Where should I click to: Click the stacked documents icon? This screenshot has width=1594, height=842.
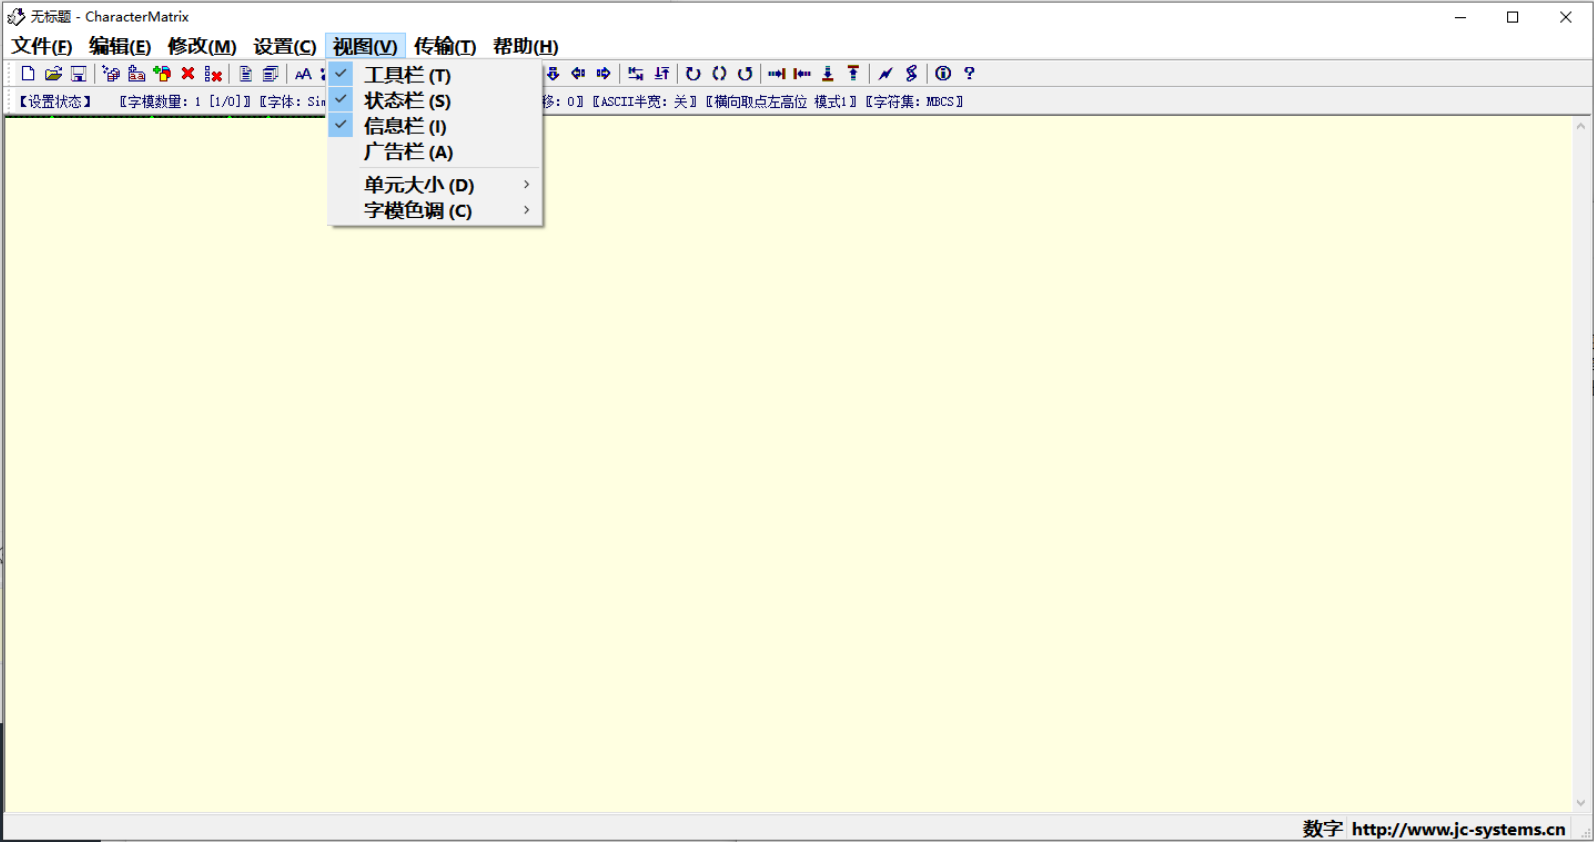tap(270, 74)
